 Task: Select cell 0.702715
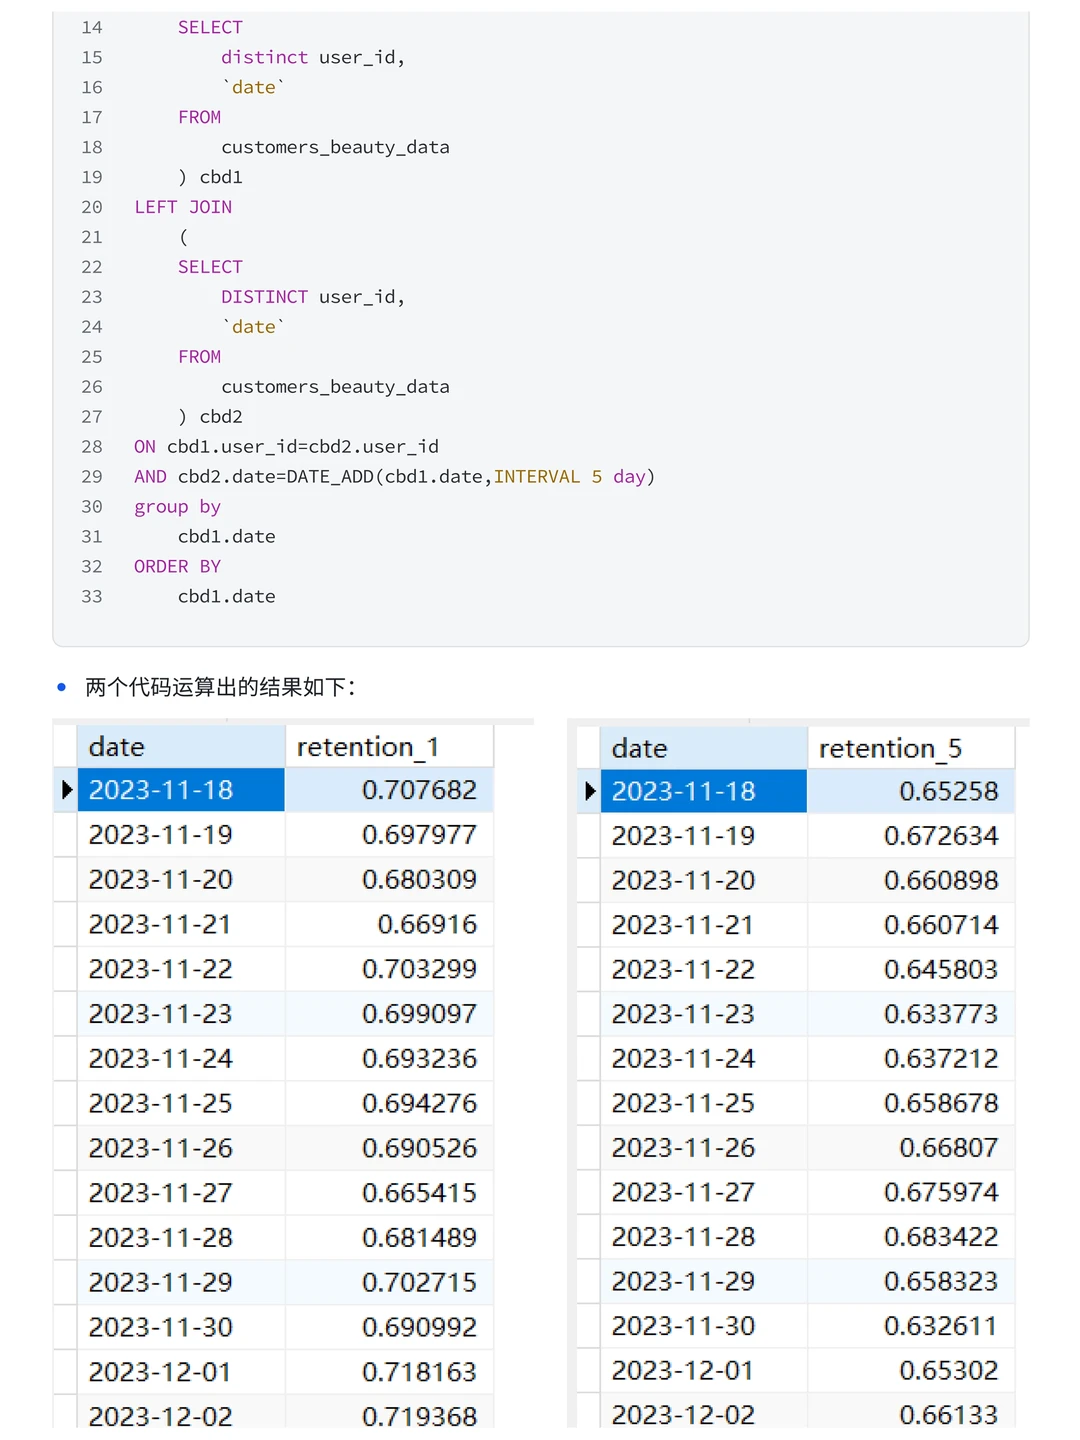(389, 1282)
